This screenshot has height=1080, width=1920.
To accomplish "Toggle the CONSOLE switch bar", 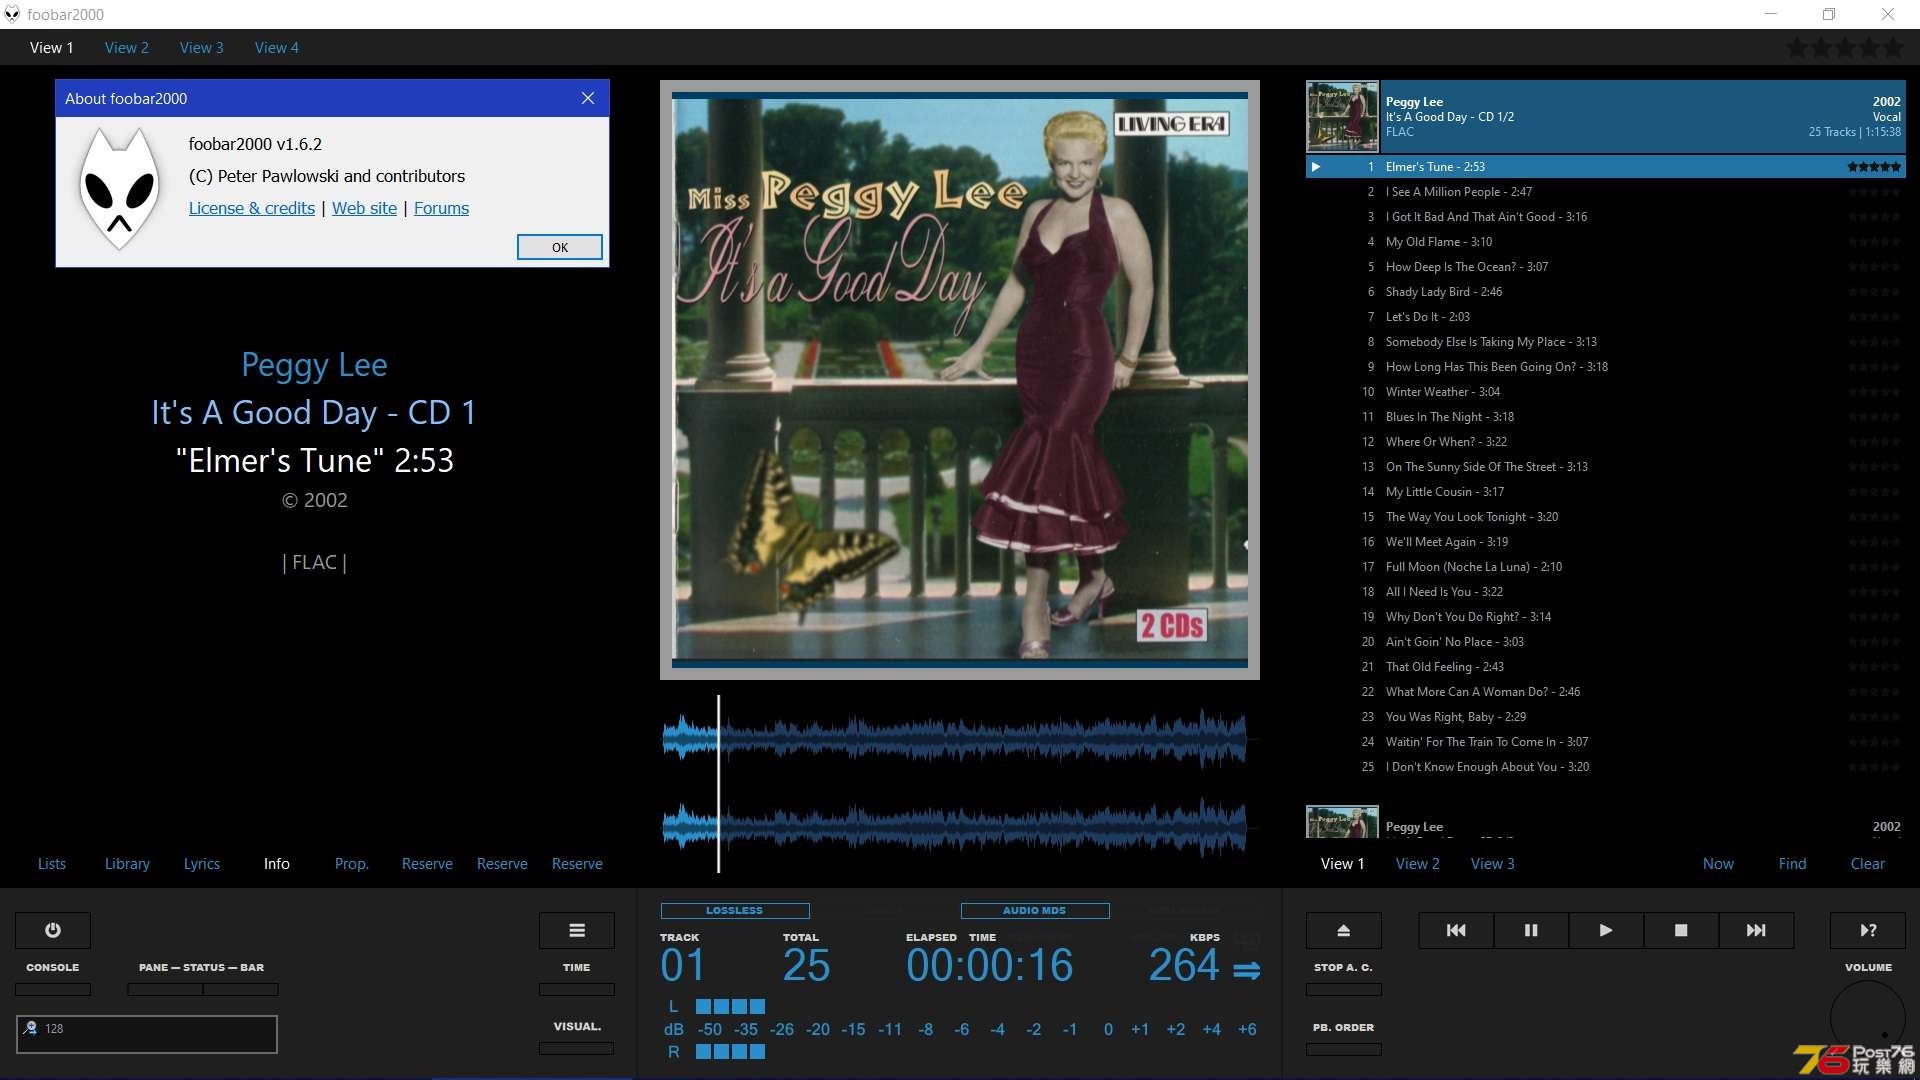I will point(53,989).
